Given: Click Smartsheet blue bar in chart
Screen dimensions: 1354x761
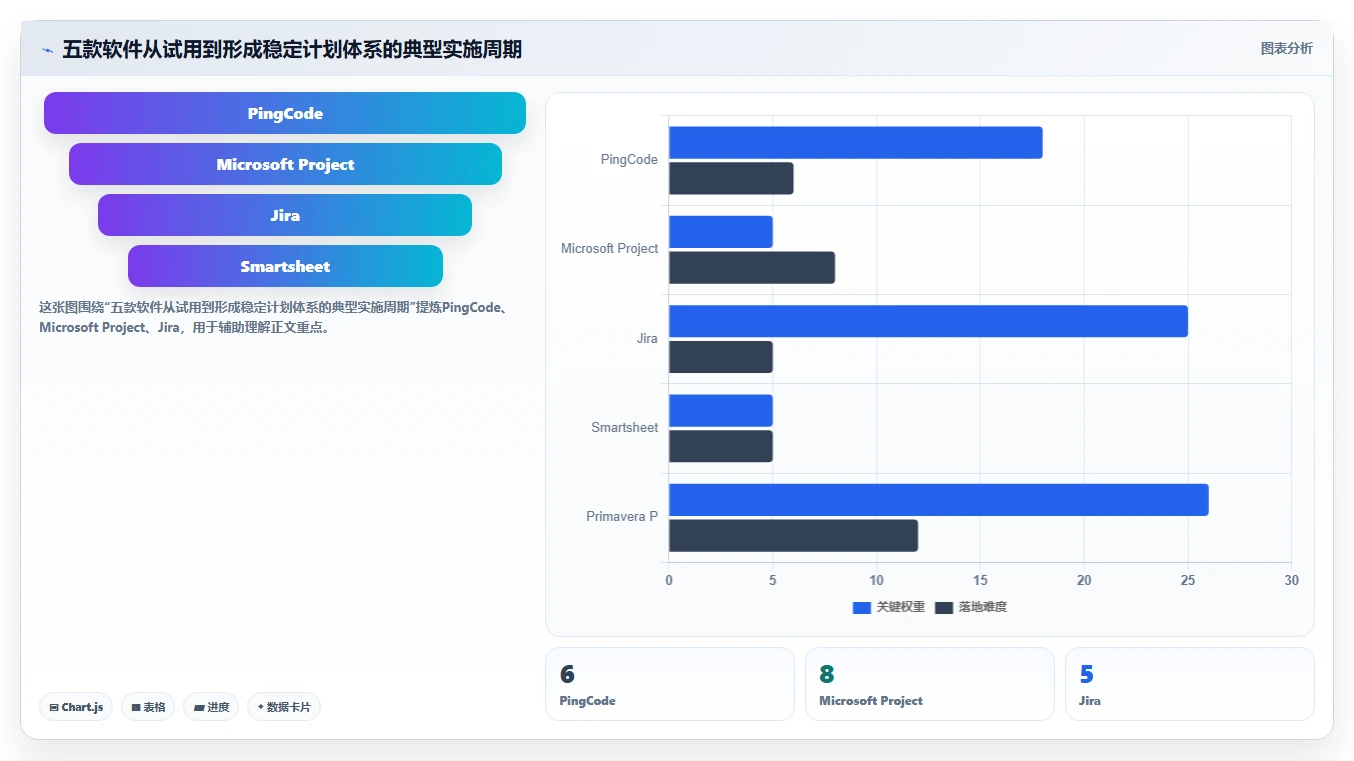Looking at the screenshot, I should point(721,410).
